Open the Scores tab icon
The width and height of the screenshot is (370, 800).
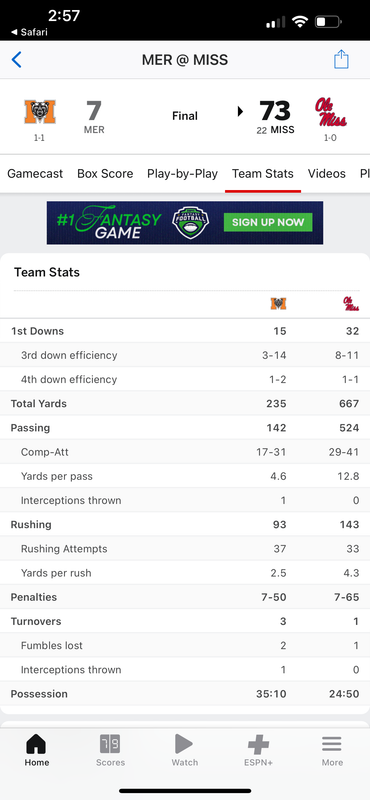click(x=110, y=744)
